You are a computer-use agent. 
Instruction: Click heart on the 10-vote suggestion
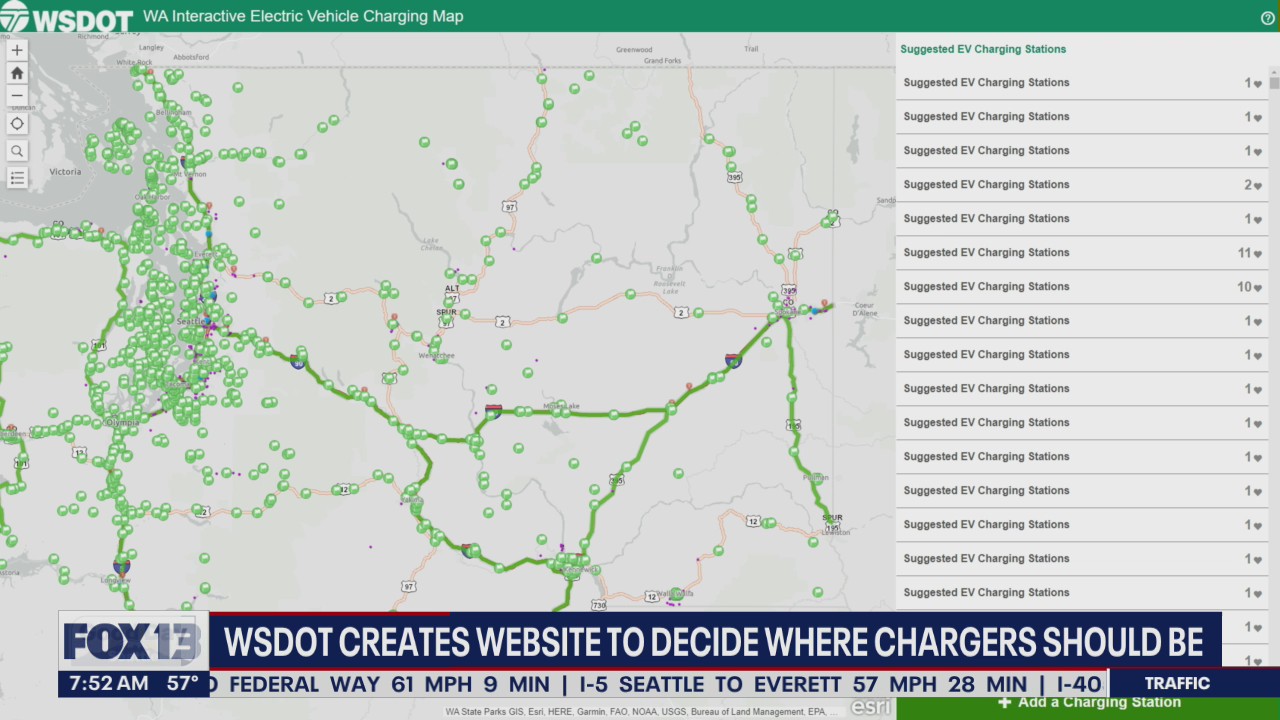coord(1258,288)
